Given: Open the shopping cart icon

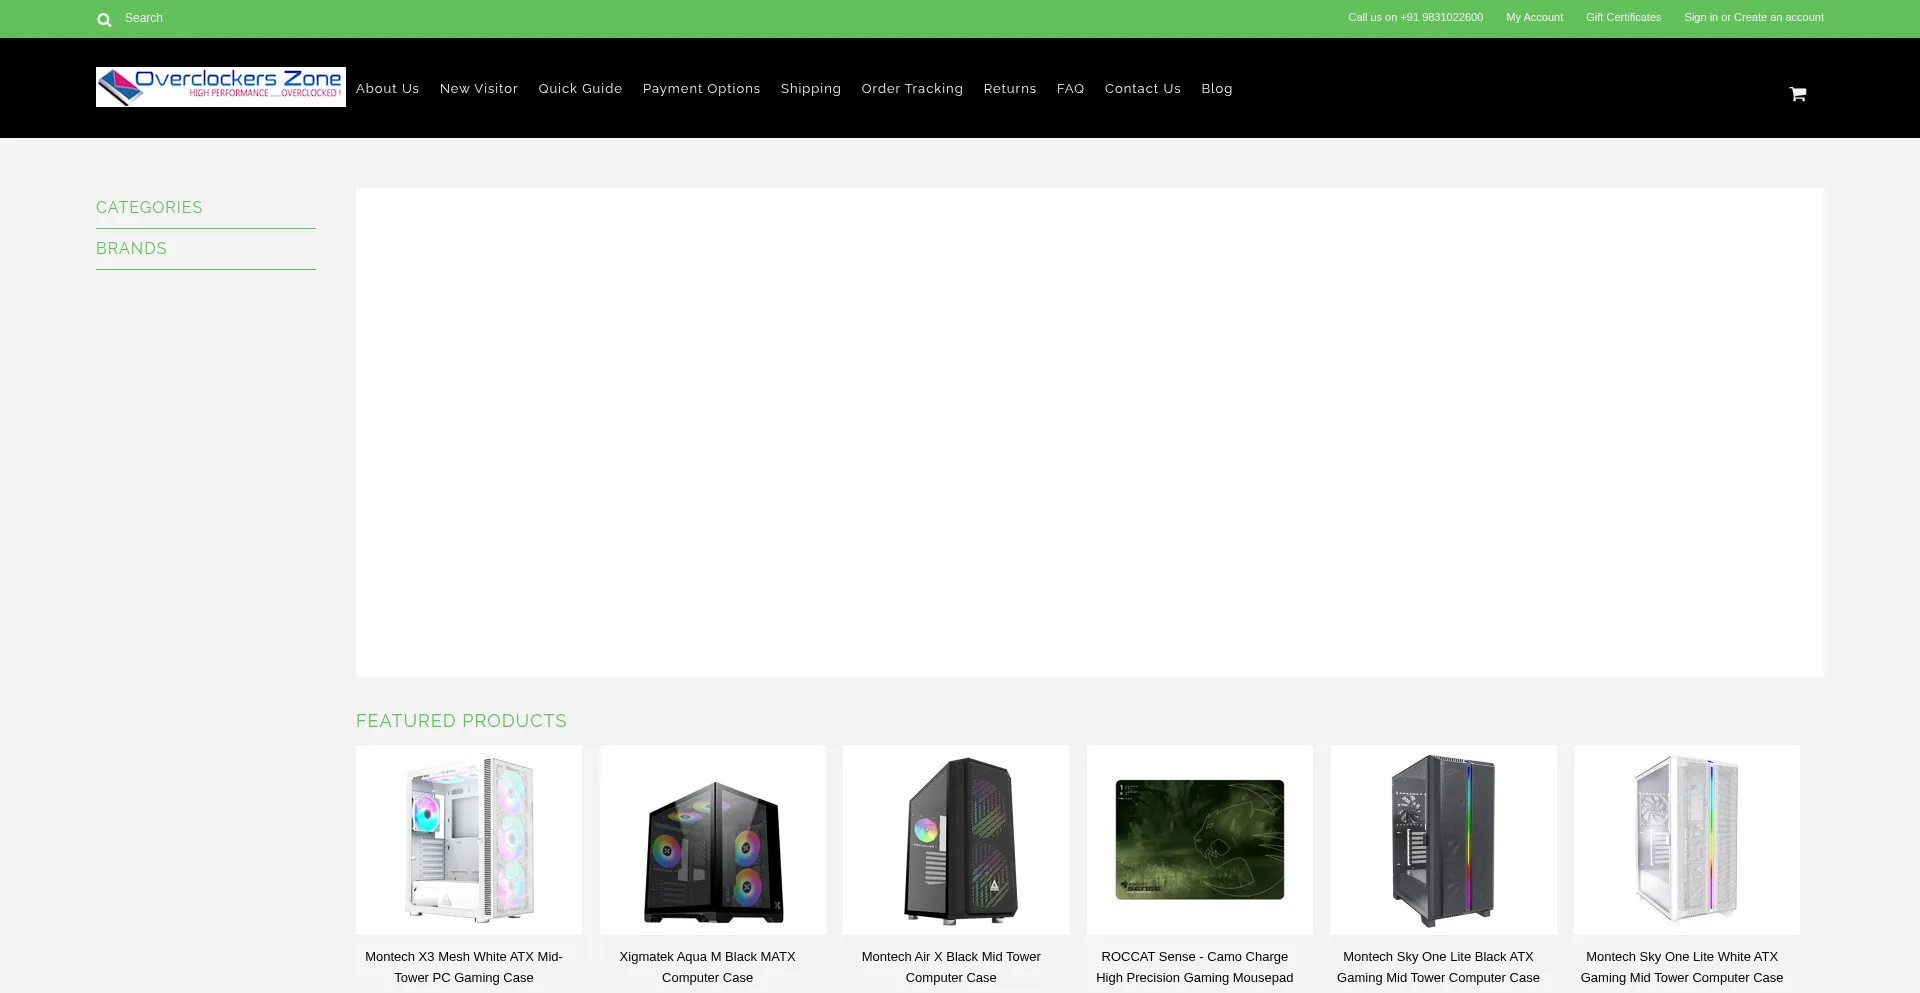Looking at the screenshot, I should click(1797, 94).
